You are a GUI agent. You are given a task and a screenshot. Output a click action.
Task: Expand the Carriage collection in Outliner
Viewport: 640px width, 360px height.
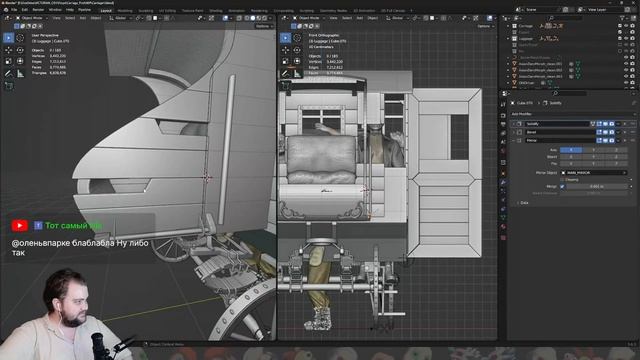click(x=508, y=26)
